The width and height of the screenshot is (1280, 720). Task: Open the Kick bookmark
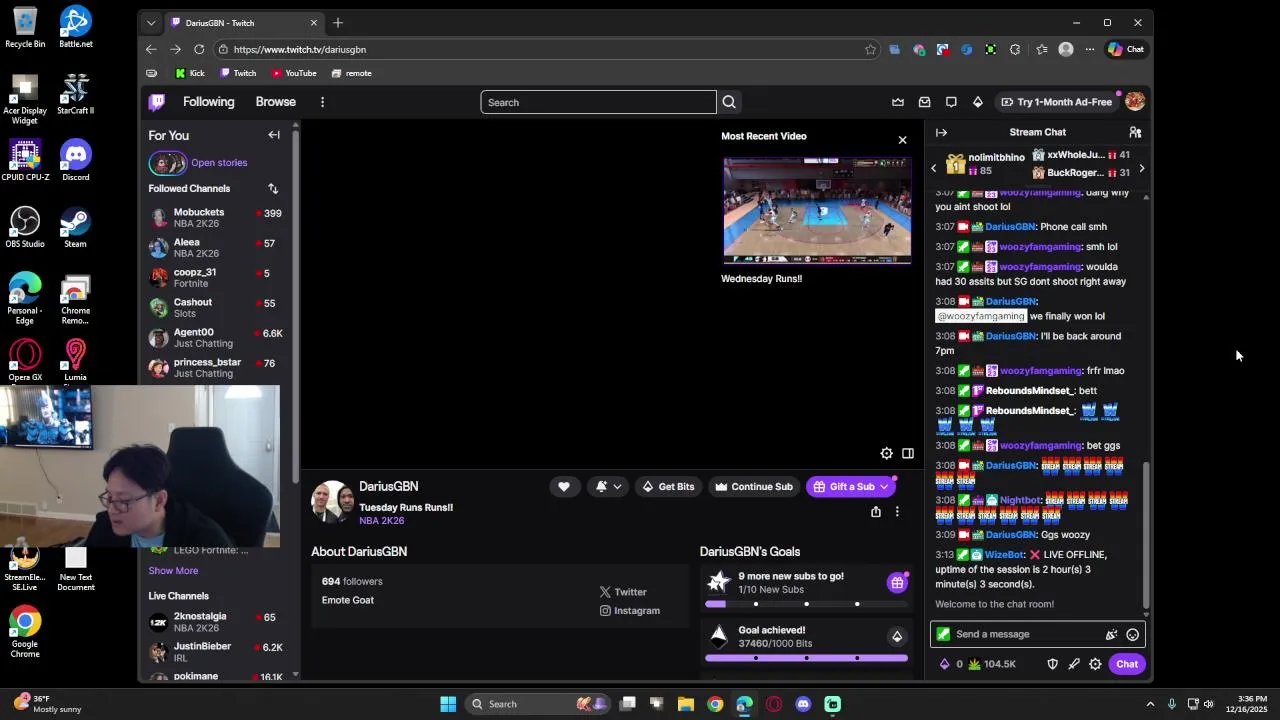pyautogui.click(x=189, y=73)
